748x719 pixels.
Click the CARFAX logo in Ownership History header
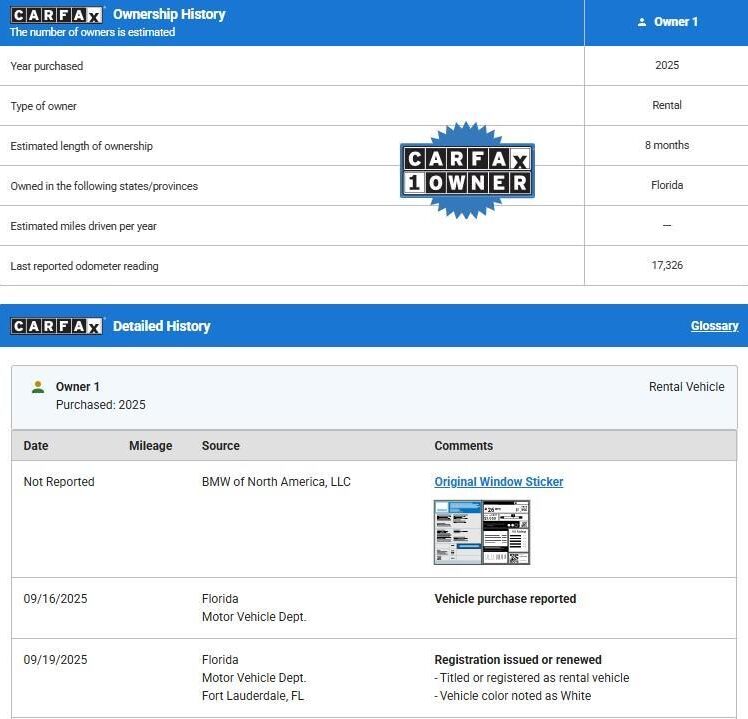[56, 15]
